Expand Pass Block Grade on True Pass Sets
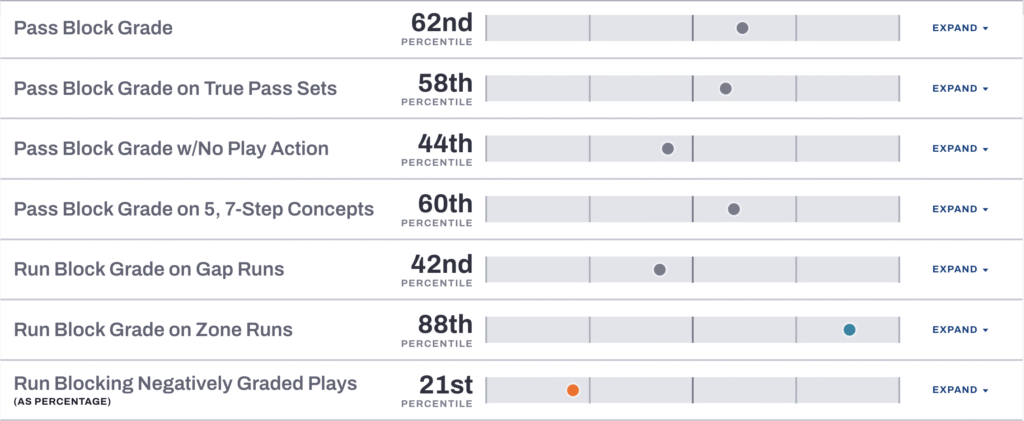 click(x=959, y=88)
